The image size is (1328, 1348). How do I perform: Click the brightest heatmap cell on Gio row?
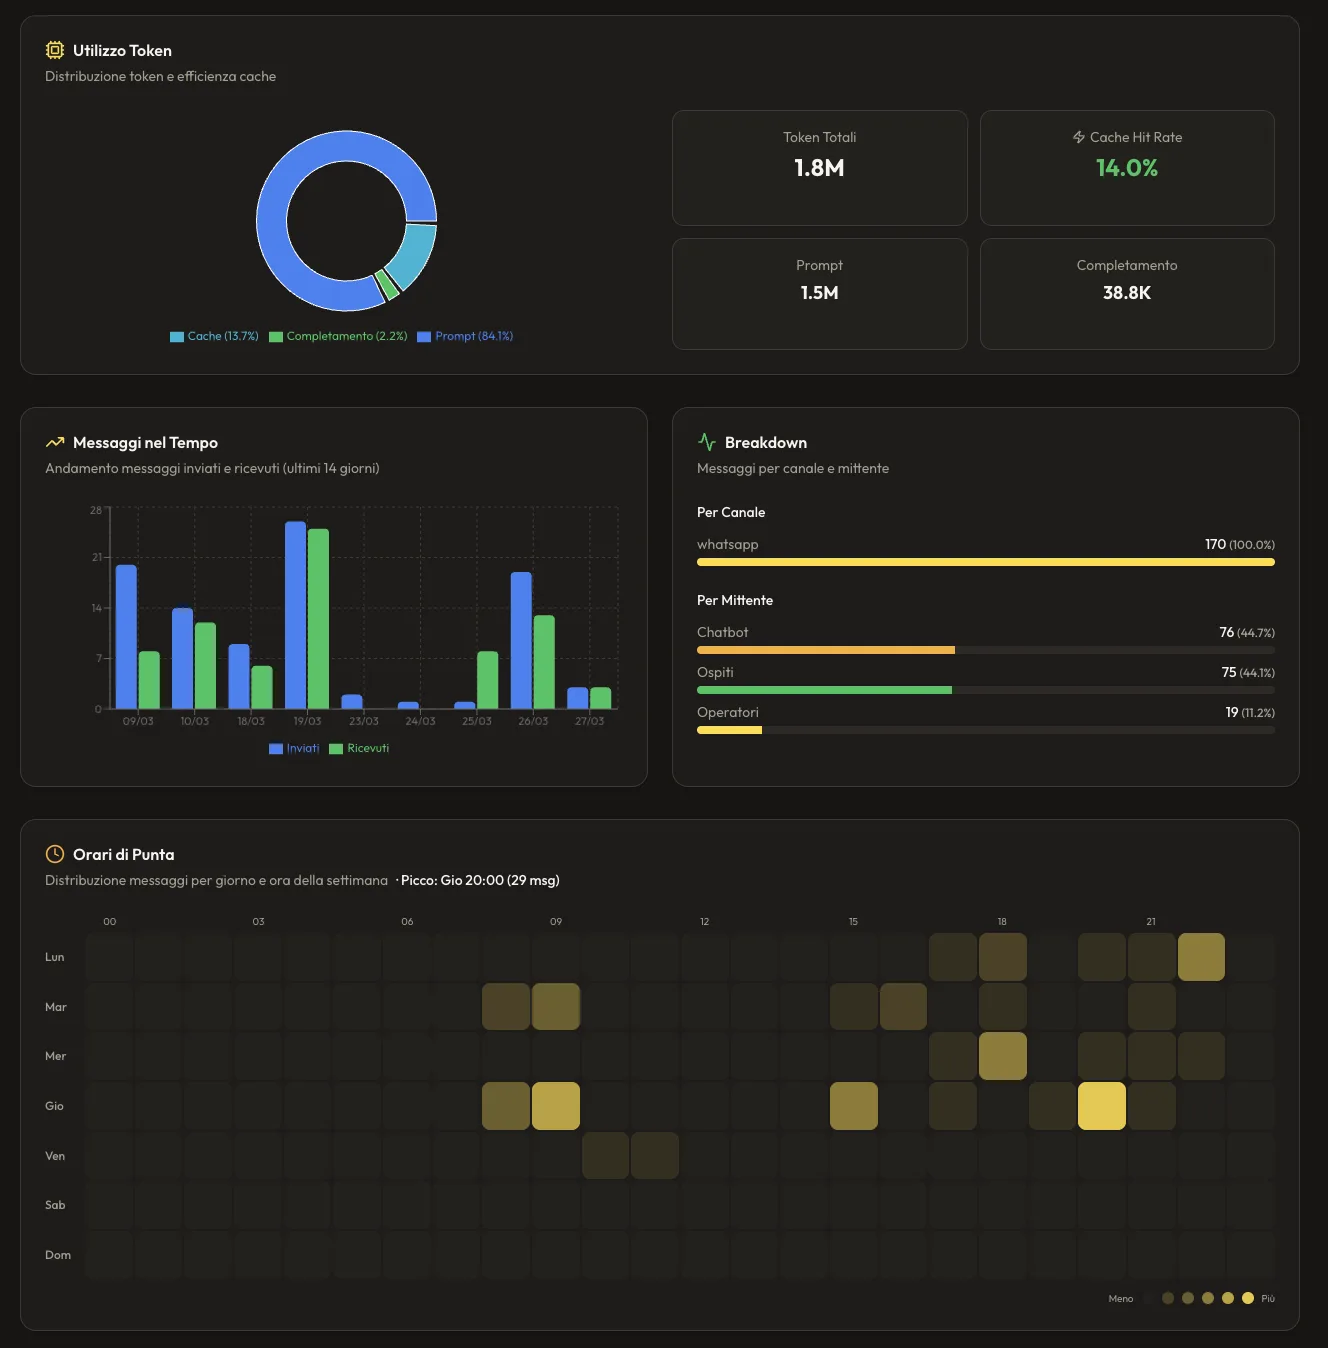tap(1102, 1106)
